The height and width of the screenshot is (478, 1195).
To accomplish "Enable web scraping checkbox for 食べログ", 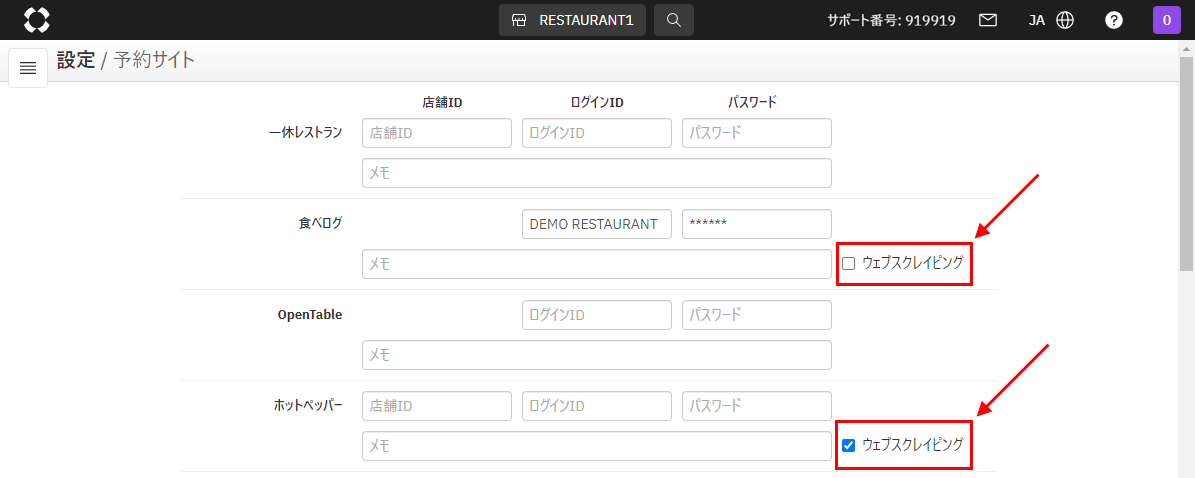I will click(849, 264).
